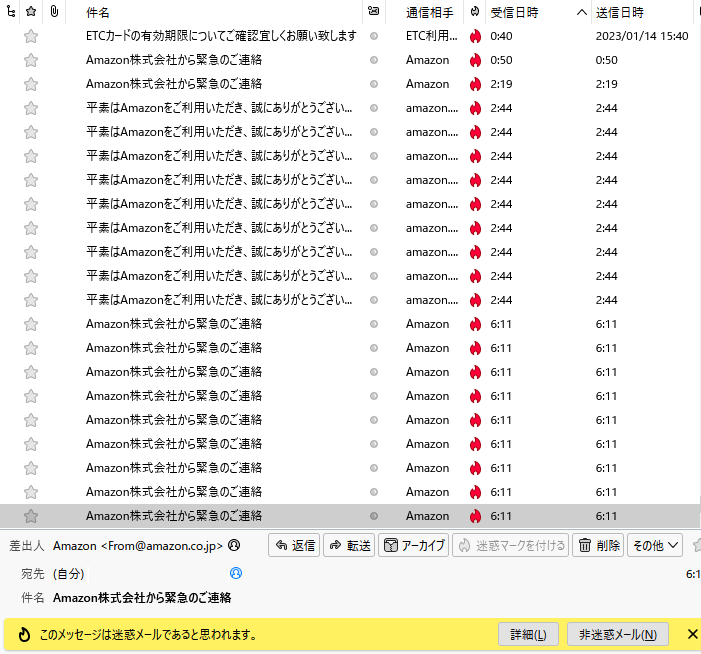701x654 pixels.
Task: Sort by 通信相手 column header
Action: (x=429, y=13)
